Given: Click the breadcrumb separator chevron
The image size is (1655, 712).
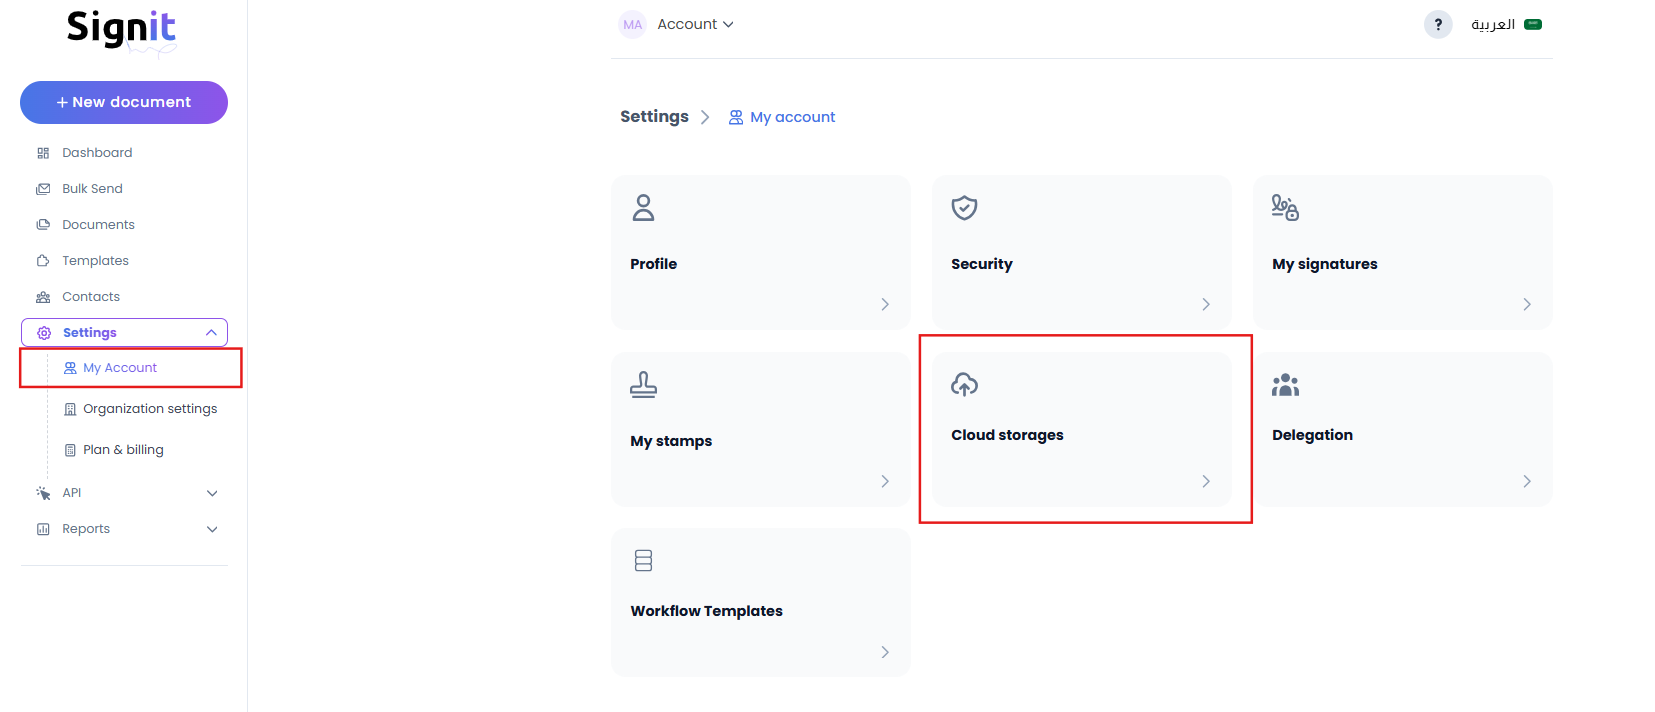Looking at the screenshot, I should (705, 117).
